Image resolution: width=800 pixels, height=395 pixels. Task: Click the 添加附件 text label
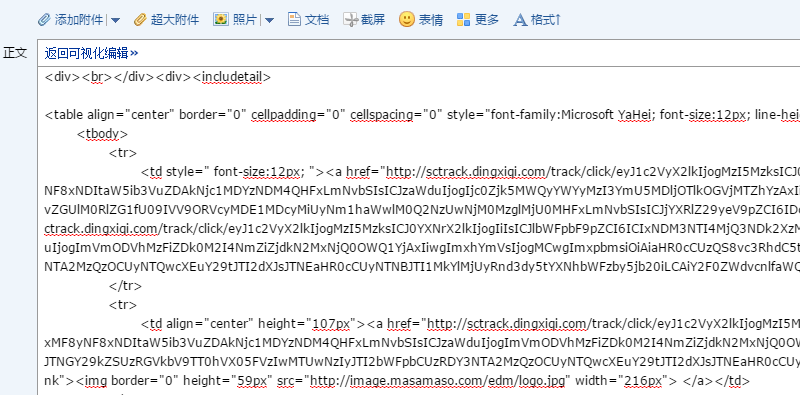tap(79, 20)
